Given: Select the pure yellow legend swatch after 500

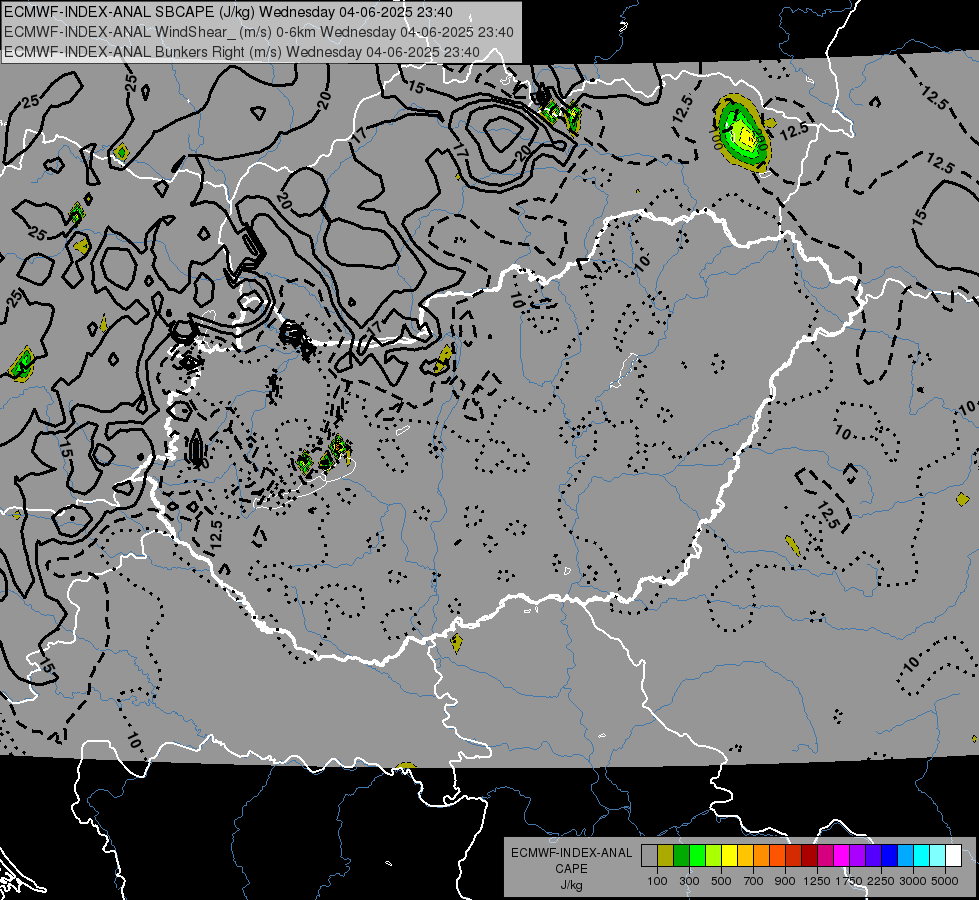Looking at the screenshot, I should click(729, 856).
